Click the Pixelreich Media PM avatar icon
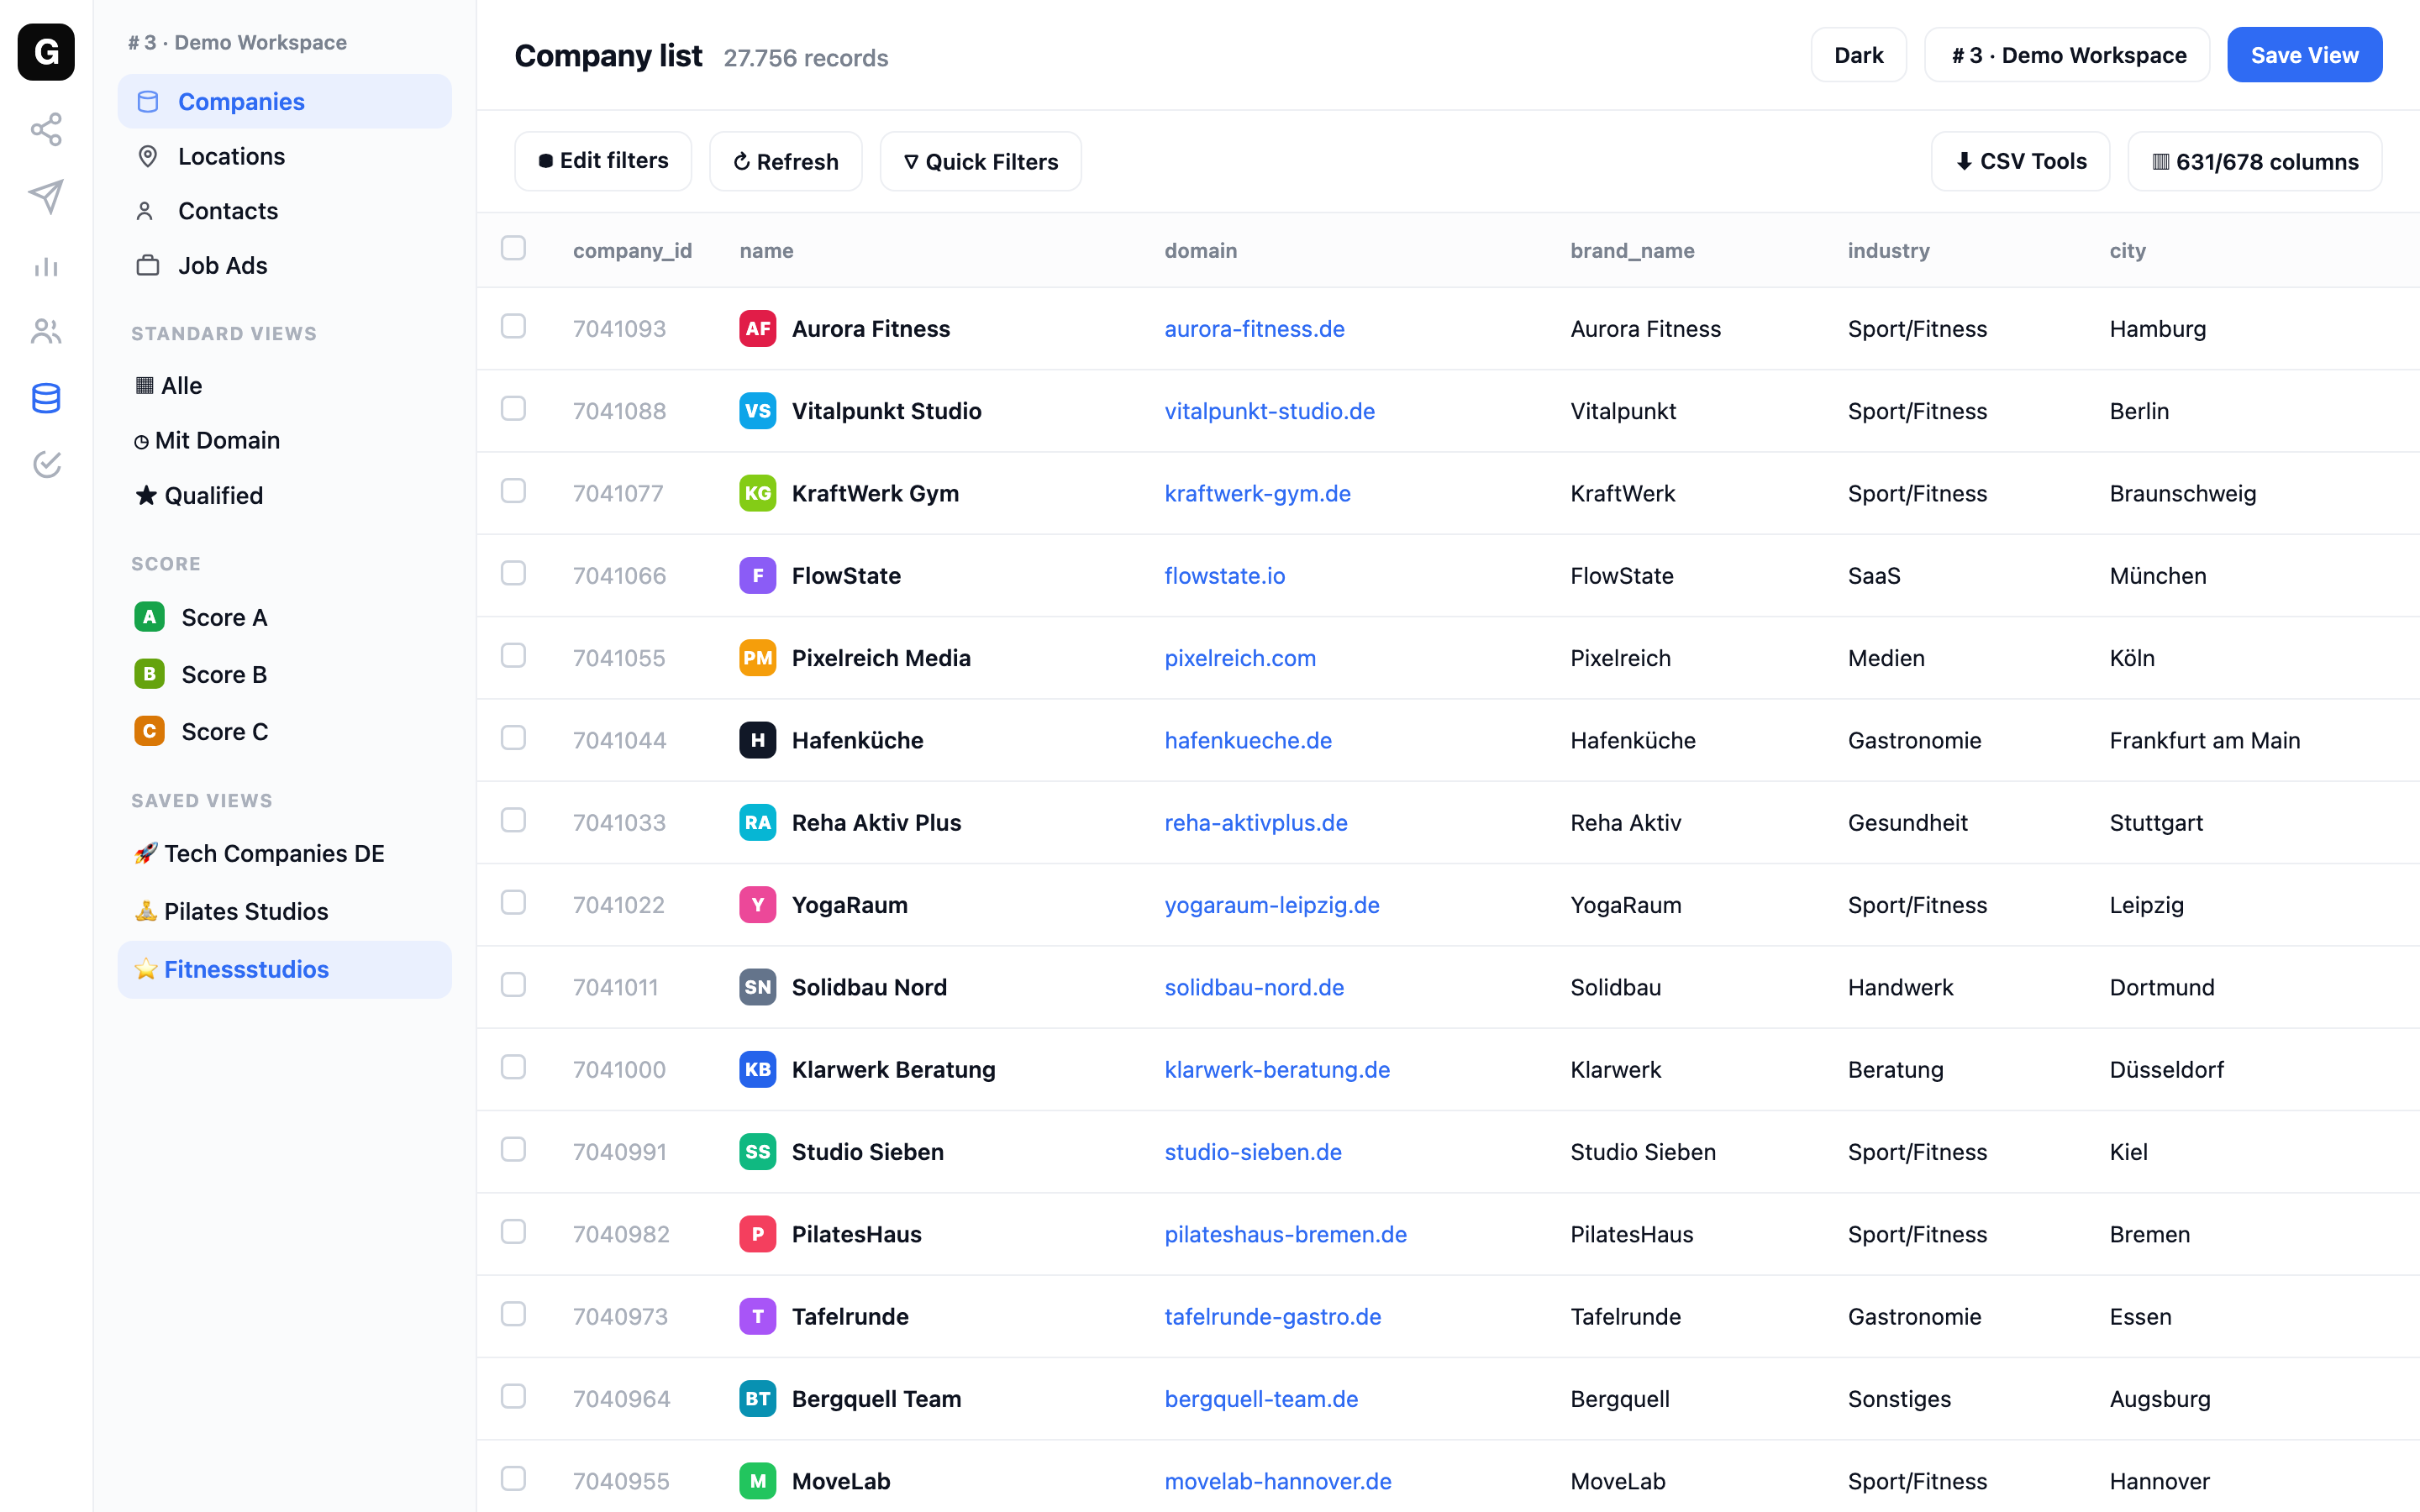Image resolution: width=2420 pixels, height=1512 pixels. tap(757, 658)
